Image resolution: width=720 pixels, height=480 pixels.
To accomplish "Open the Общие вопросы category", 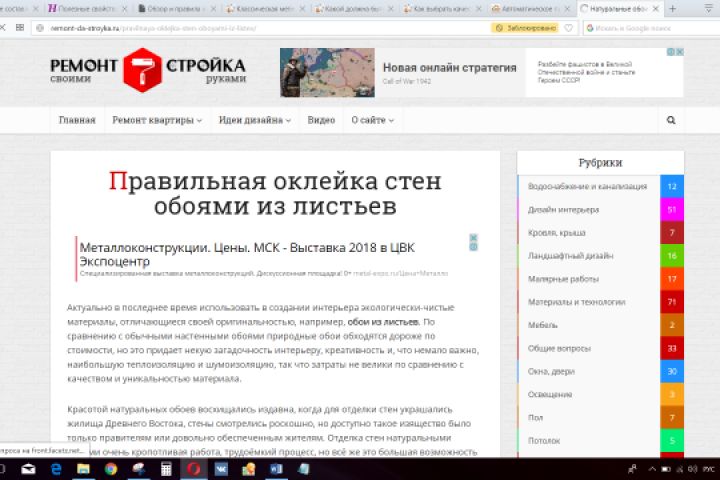I will coord(559,348).
